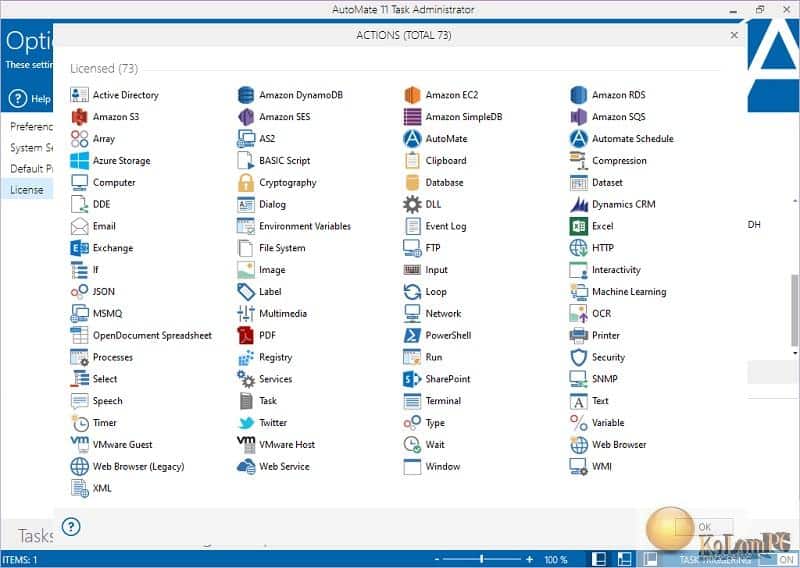The height and width of the screenshot is (568, 800).
Task: Click the OpenDocument Spreadsheet label
Action: (x=152, y=336)
